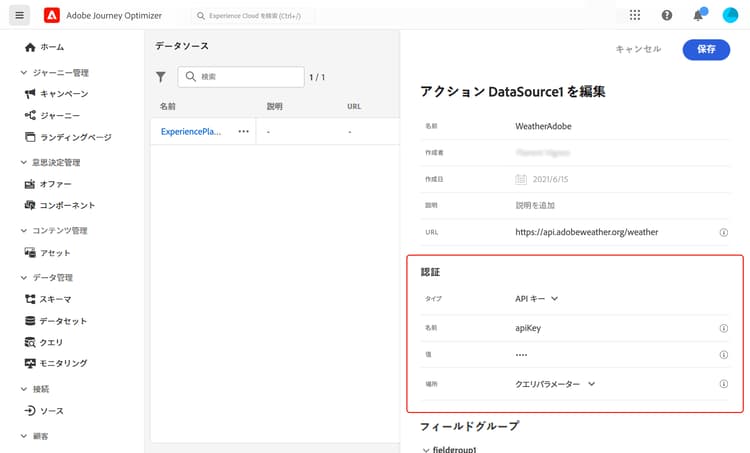Click the calendar icon next to 2021/6/15
The image size is (750, 453).
click(x=521, y=179)
